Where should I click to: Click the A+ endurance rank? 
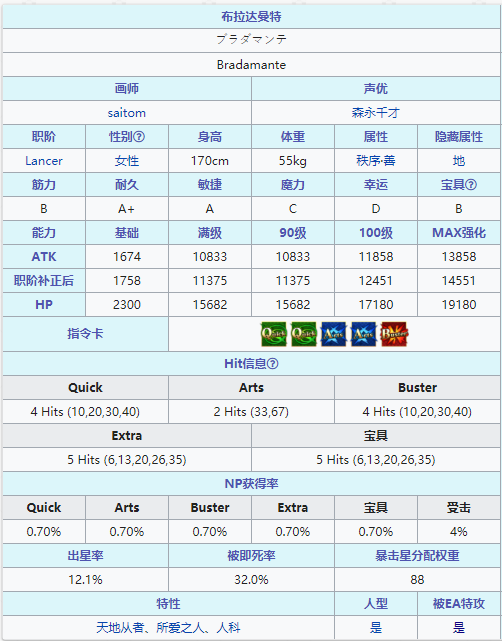[127, 209]
